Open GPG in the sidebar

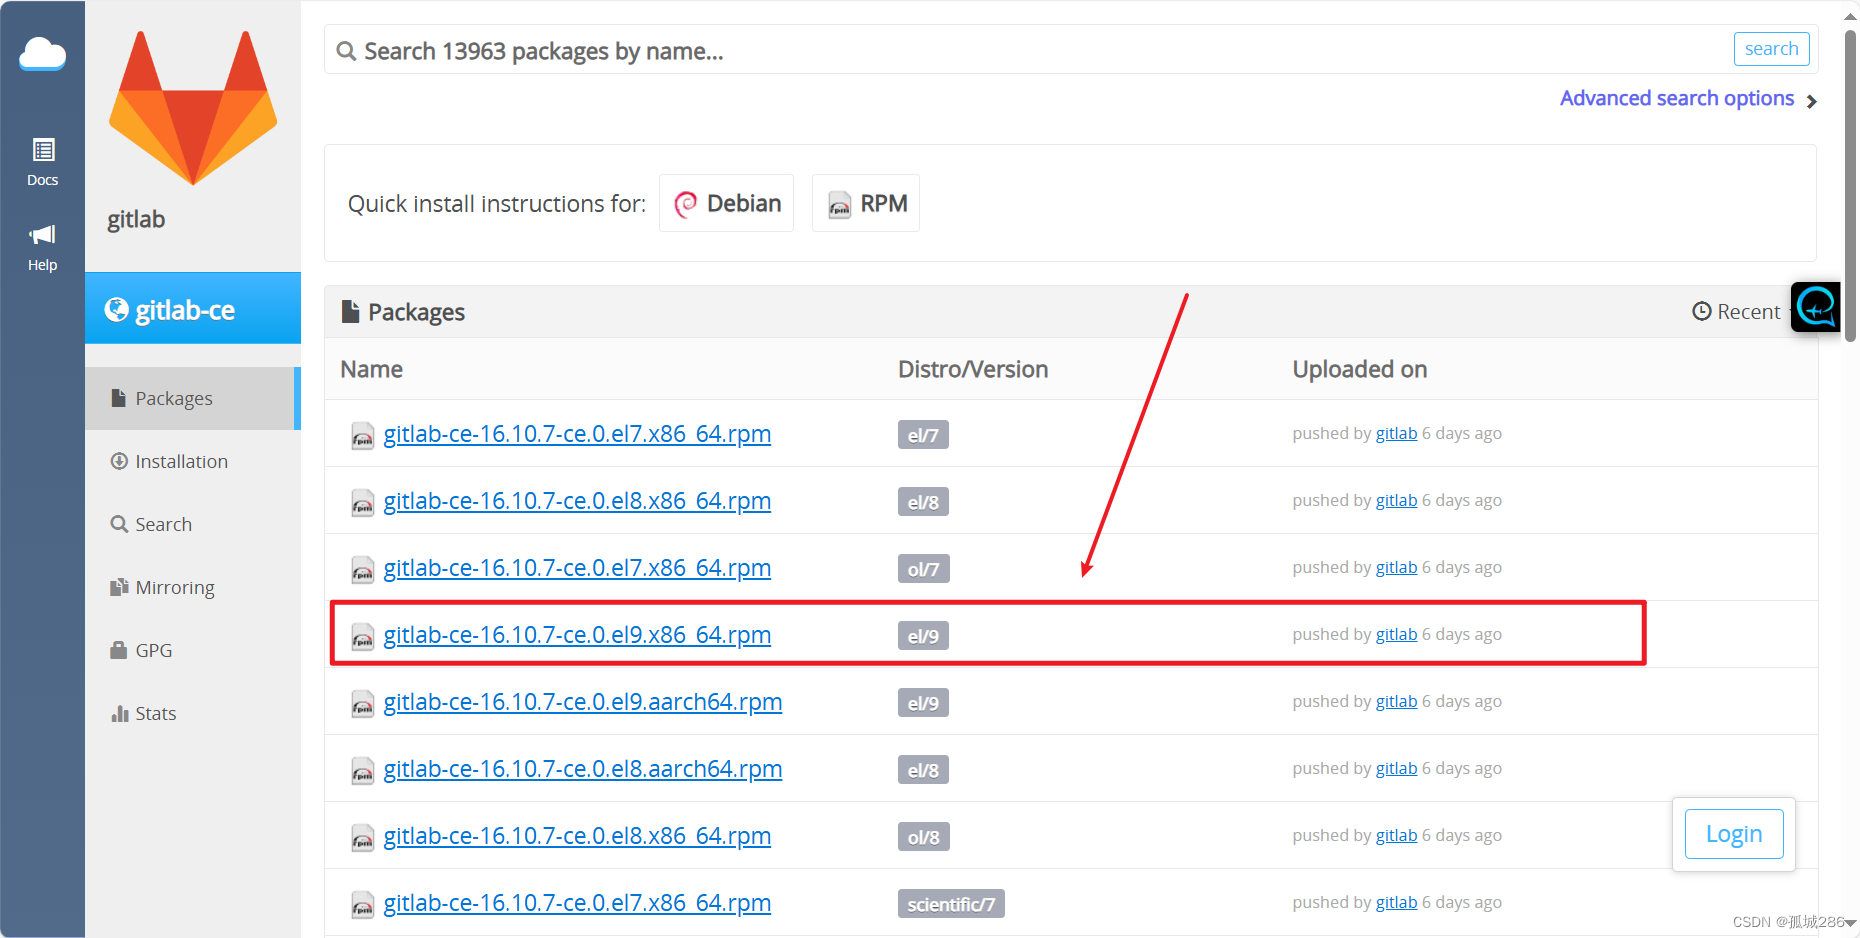[141, 650]
